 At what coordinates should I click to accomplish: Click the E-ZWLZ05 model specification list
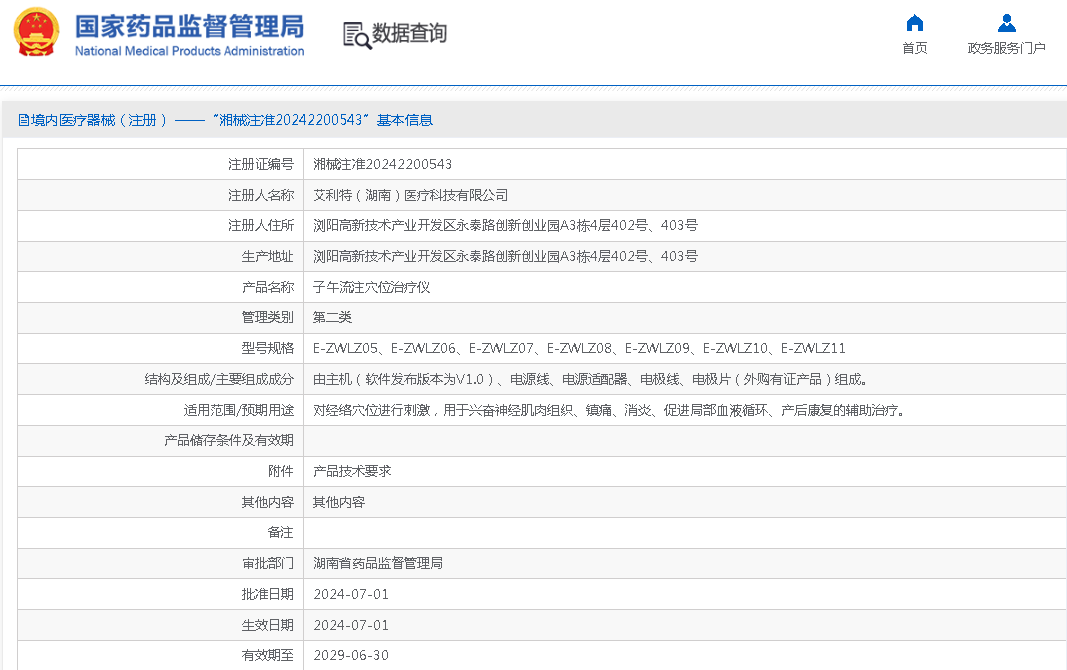(x=579, y=348)
